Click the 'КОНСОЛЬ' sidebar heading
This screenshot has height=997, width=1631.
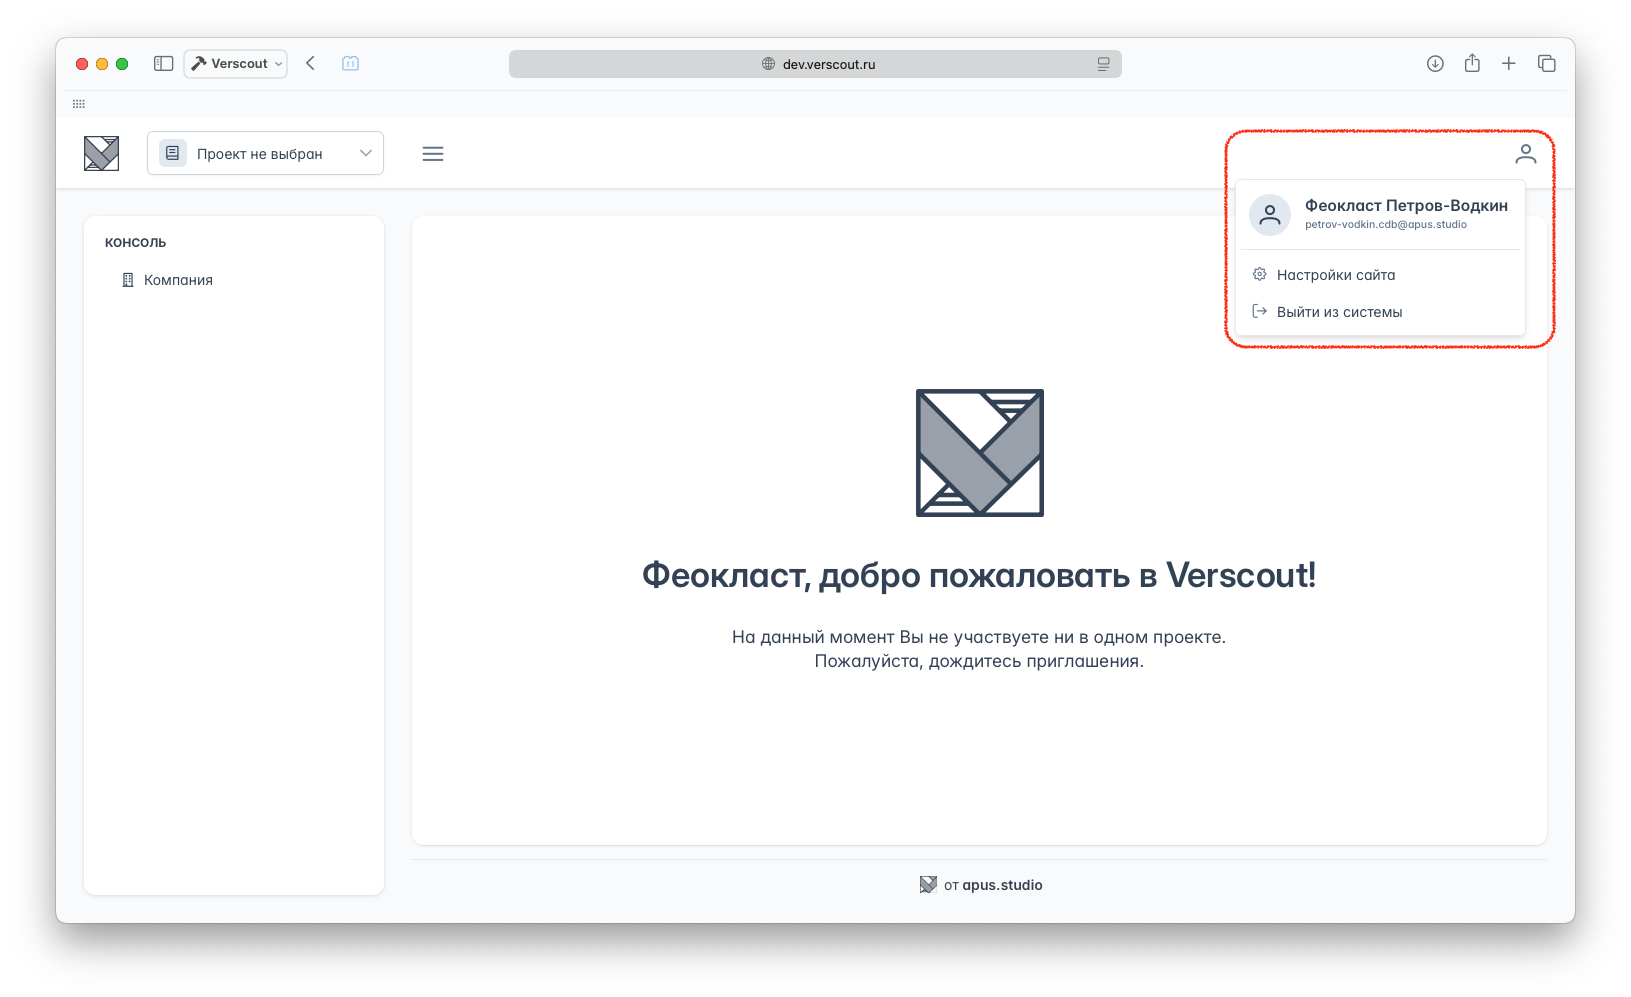tap(135, 243)
